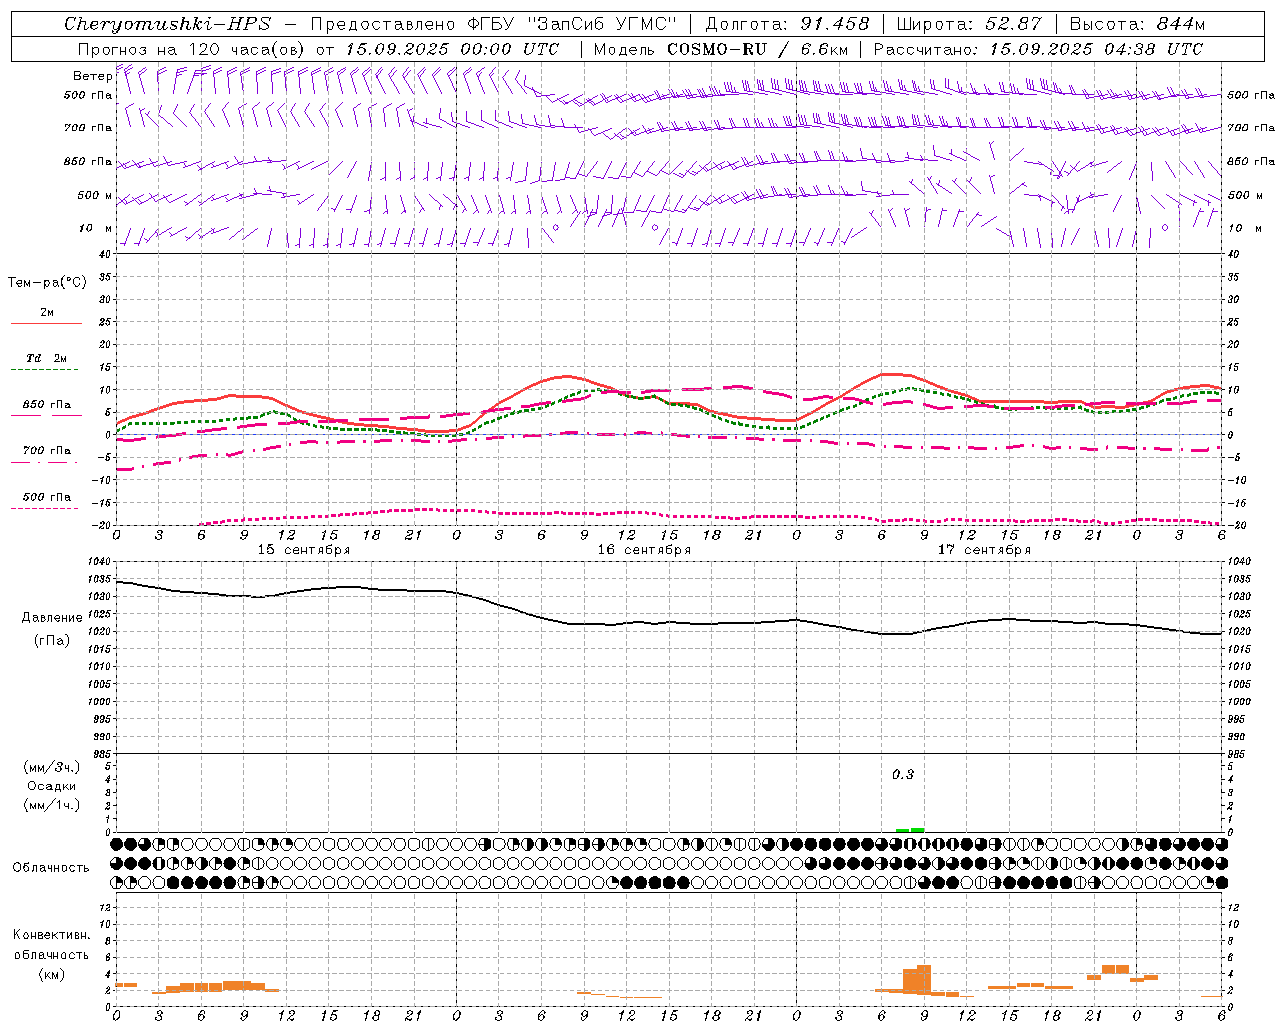Click the Осадки precipitation label
The image size is (1280, 1024).
tap(52, 786)
